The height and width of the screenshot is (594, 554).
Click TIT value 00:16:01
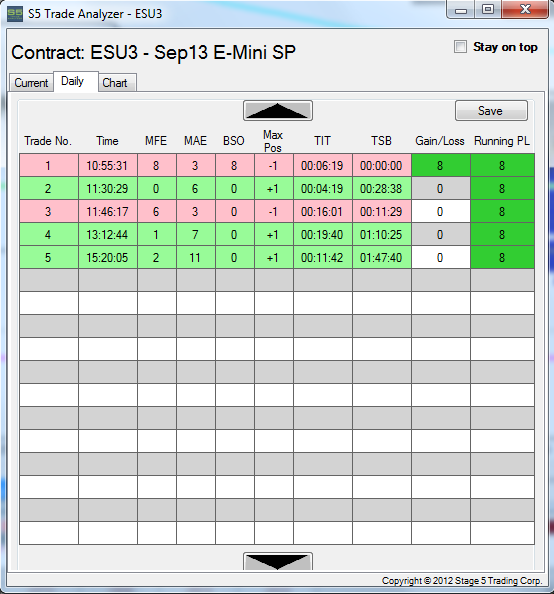point(322,211)
